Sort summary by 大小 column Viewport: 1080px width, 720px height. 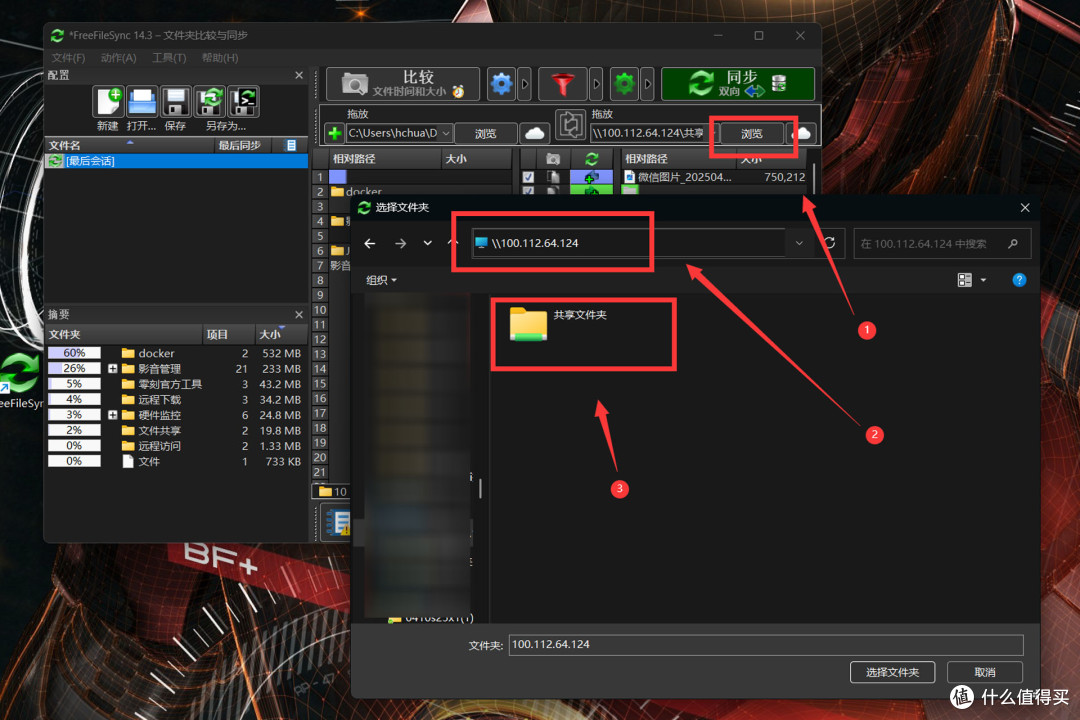pos(281,334)
